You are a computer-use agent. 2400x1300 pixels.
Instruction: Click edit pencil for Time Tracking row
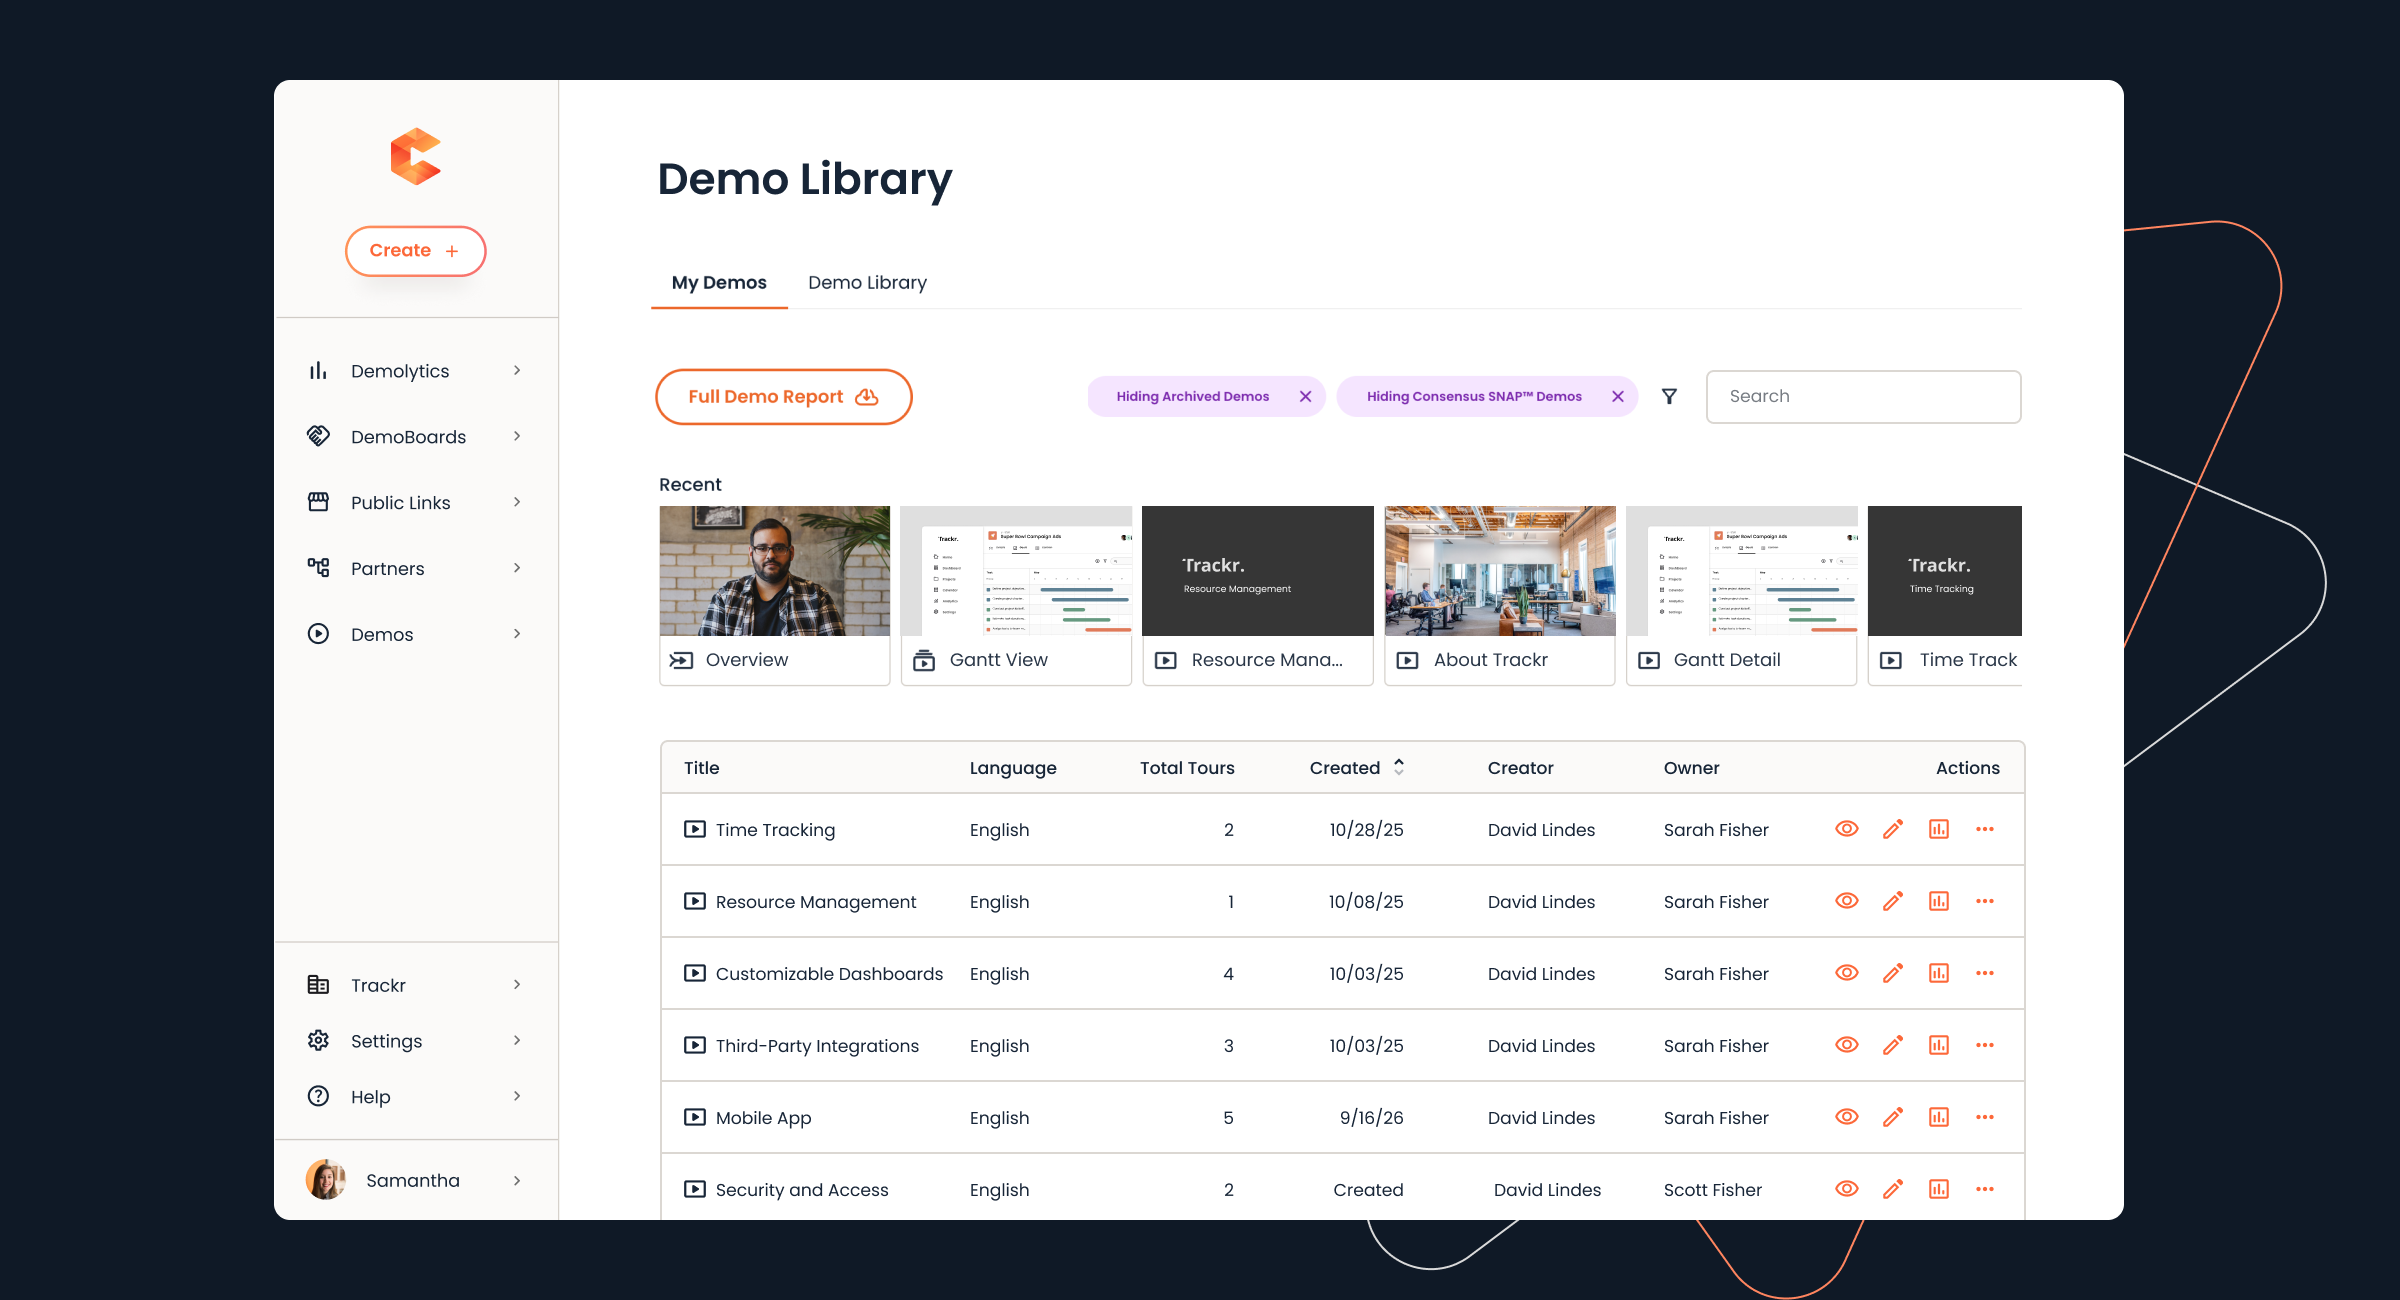pyautogui.click(x=1892, y=829)
